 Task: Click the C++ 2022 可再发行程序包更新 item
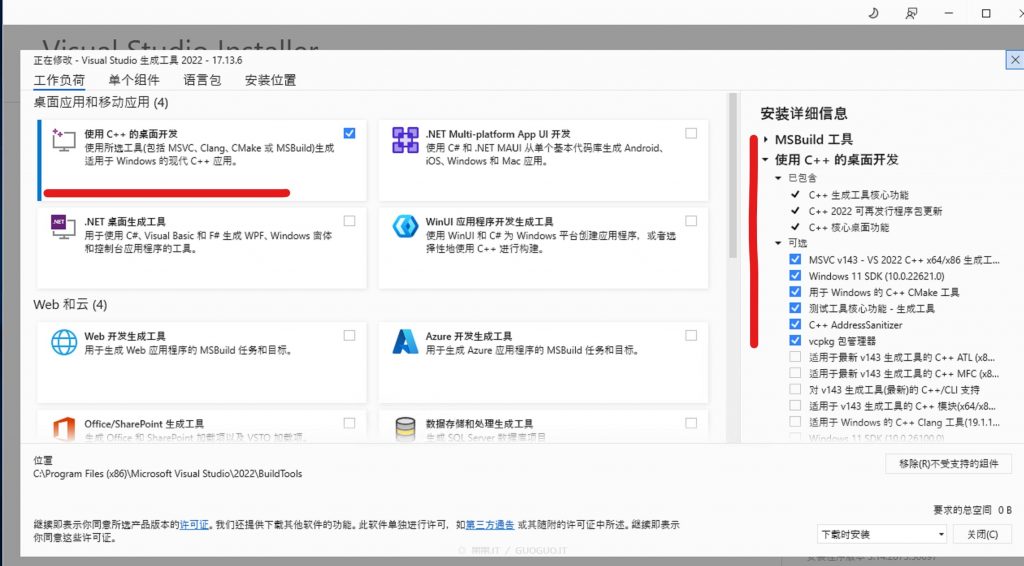coord(875,211)
